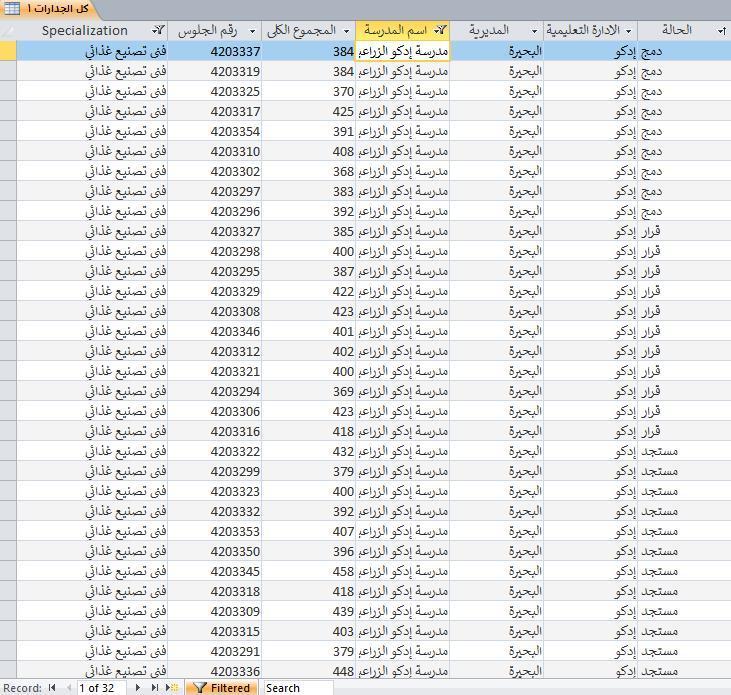
Task: Click total score cell 407
Action: coord(309,531)
